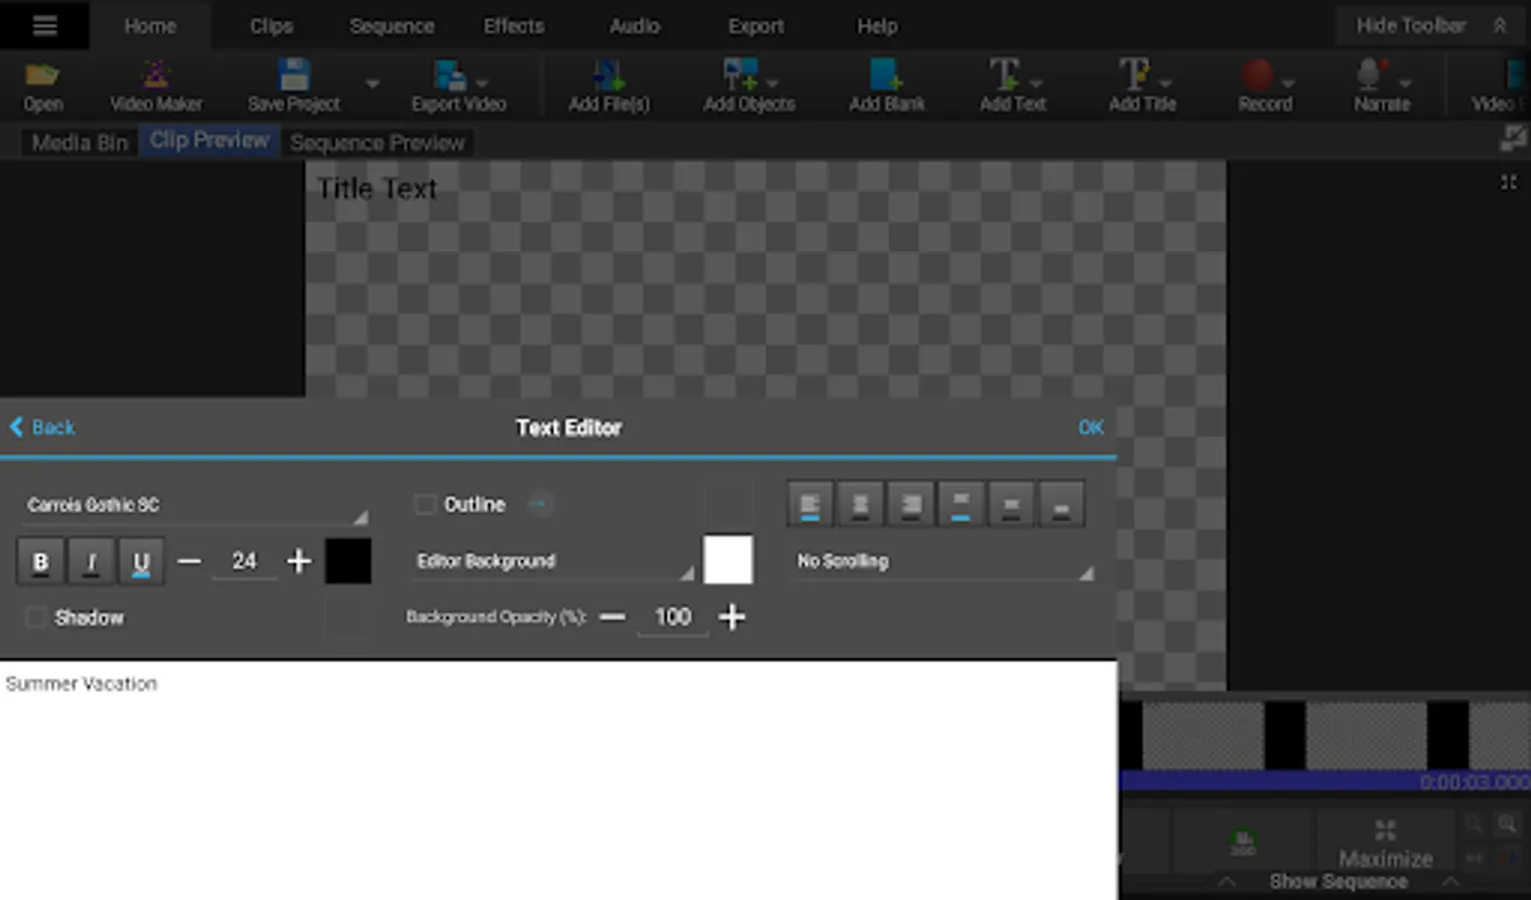The width and height of the screenshot is (1531, 900).
Task: Open the white background color swatch
Action: (728, 560)
